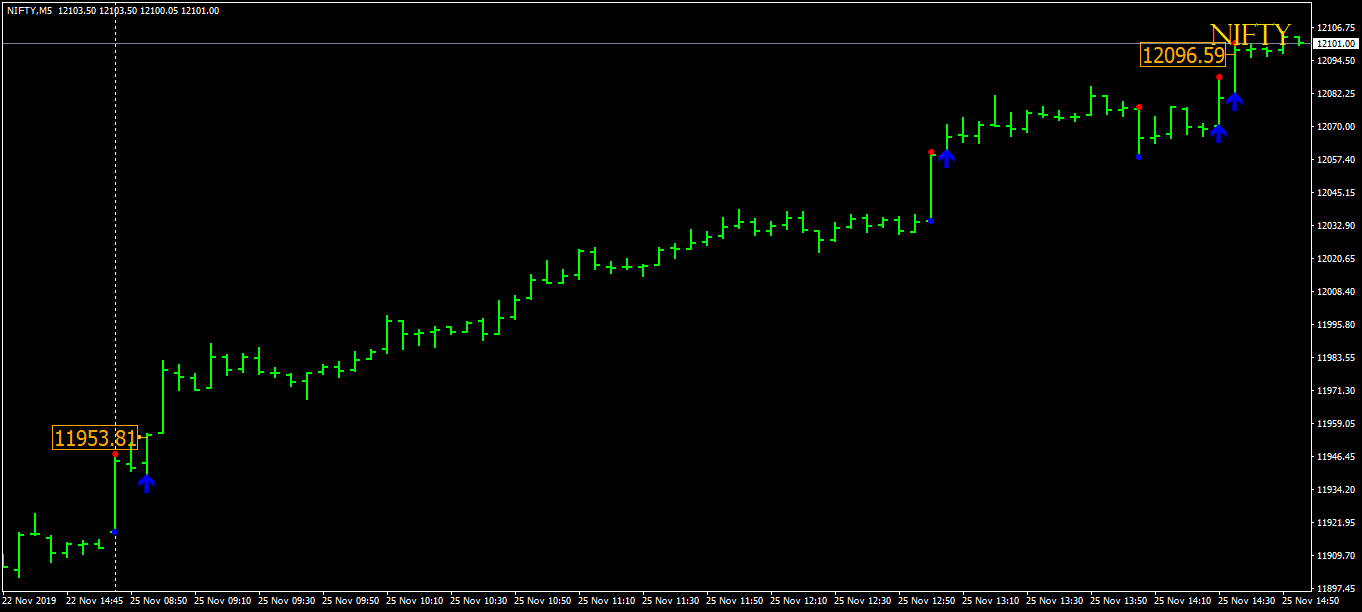
Task: Click the 25 Nov 12:30 time axis label
Action: [x=863, y=602]
